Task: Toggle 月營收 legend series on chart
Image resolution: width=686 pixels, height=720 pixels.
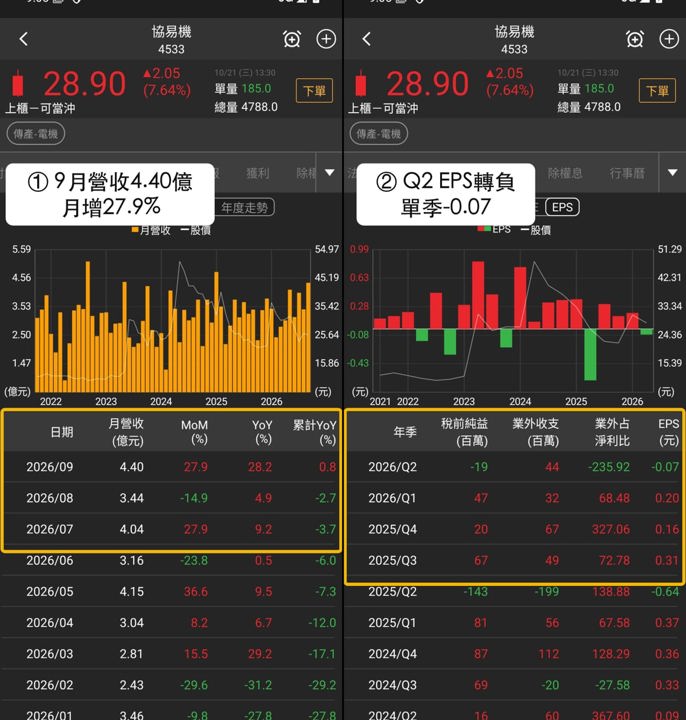Action: 151,230
